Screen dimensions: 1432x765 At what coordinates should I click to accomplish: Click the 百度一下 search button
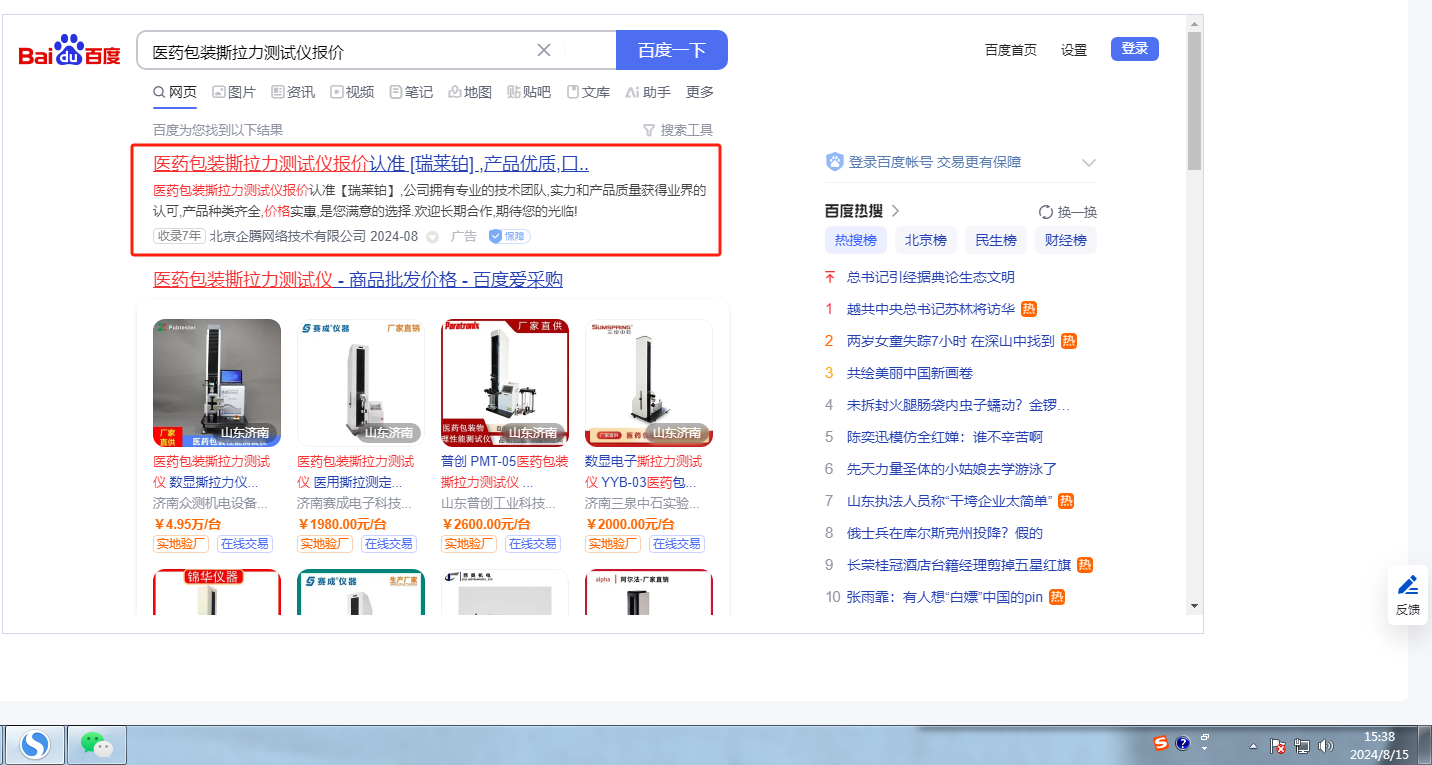[x=672, y=50]
